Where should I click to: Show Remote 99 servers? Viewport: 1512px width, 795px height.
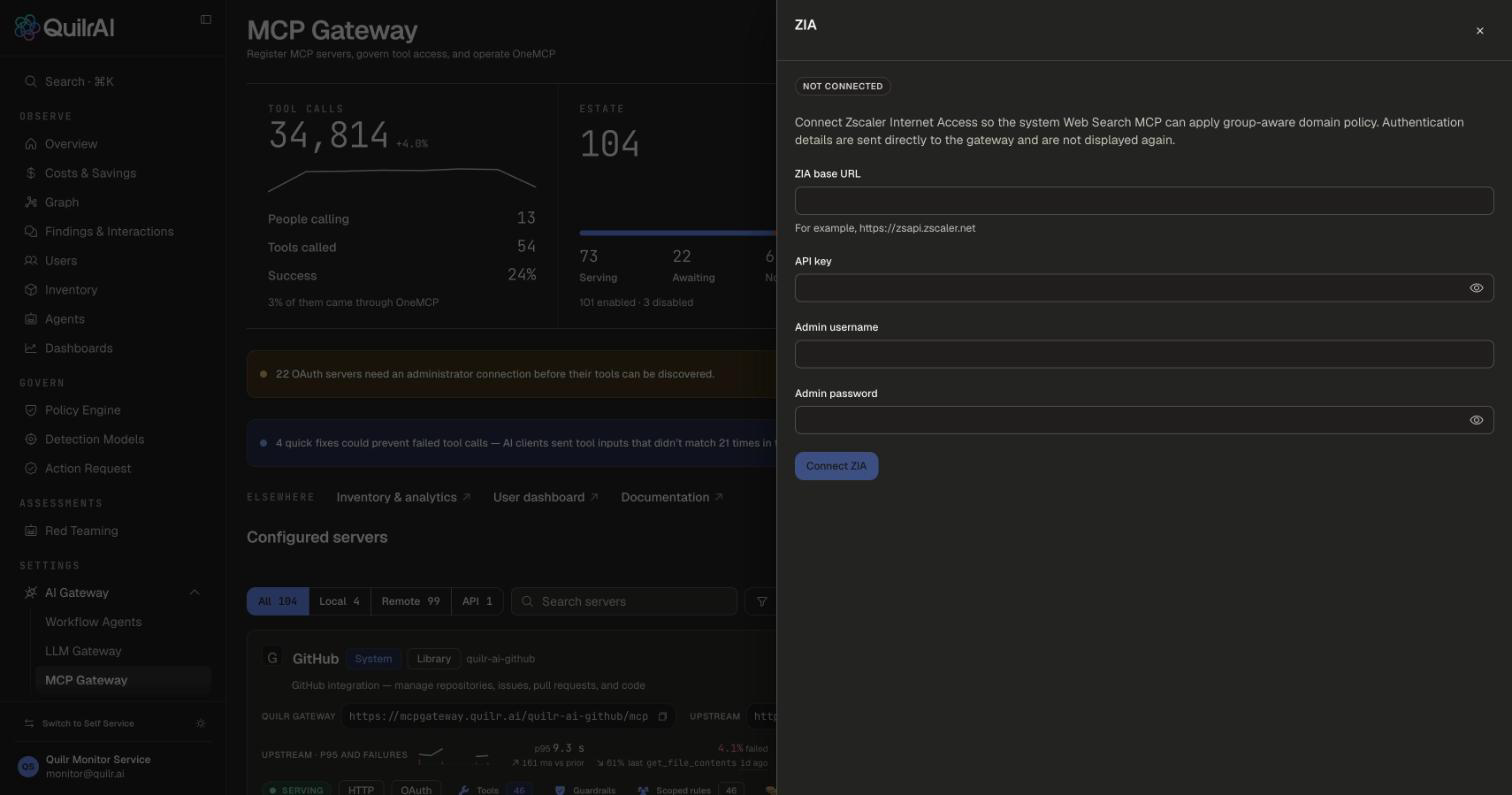(x=411, y=601)
